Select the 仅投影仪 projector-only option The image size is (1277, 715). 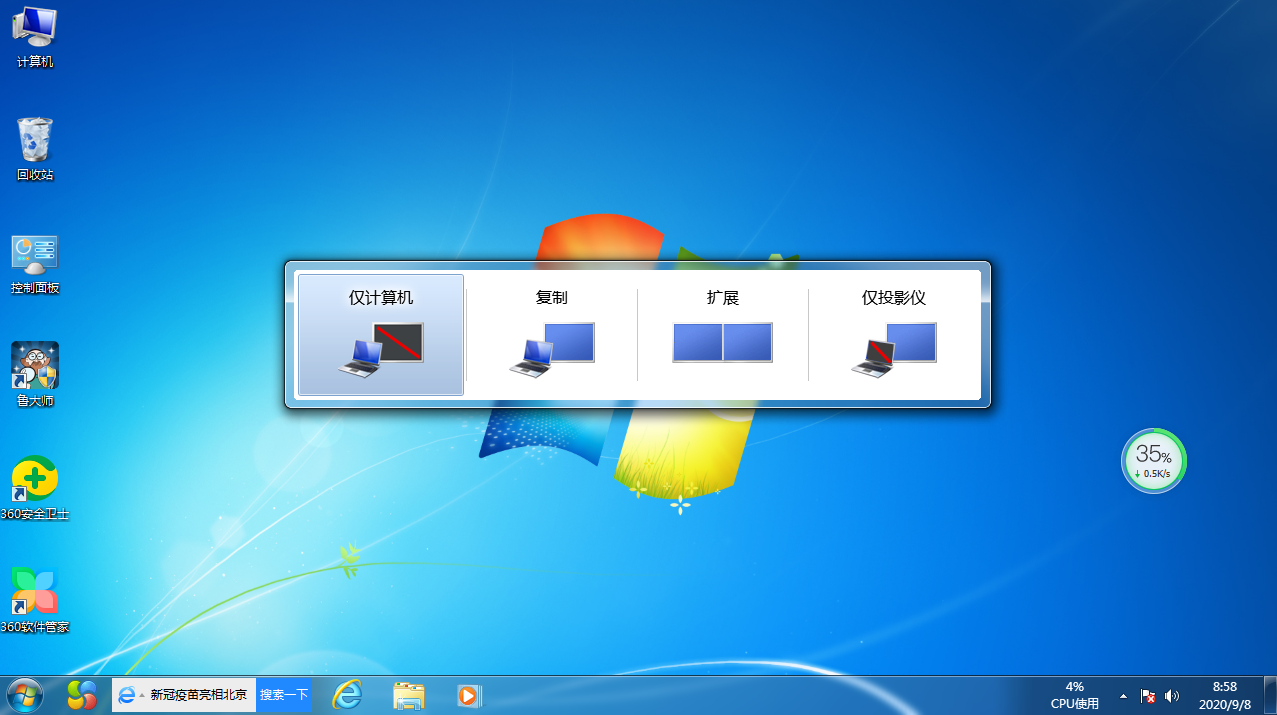893,335
